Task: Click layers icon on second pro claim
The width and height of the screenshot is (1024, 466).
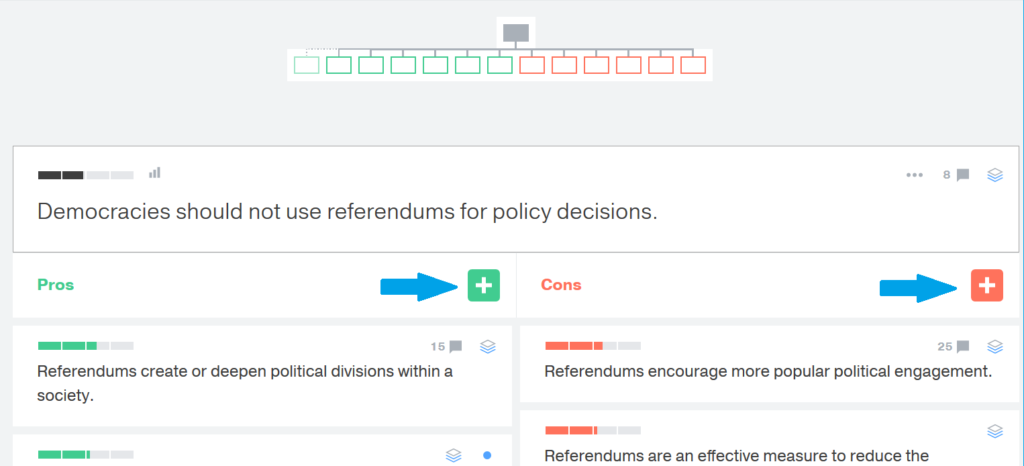Action: pos(454,455)
